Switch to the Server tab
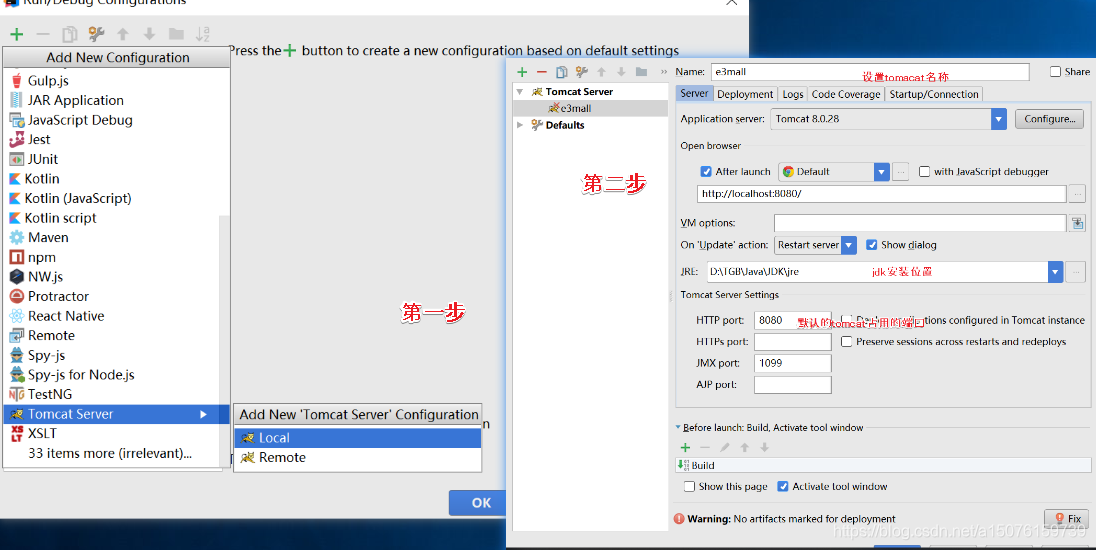This screenshot has width=1096, height=550. point(694,94)
